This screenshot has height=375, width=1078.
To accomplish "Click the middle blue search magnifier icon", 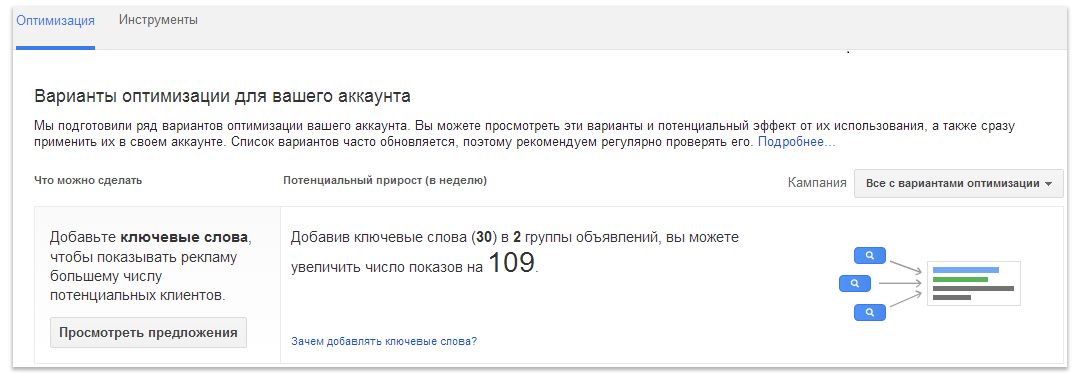I will coord(855,283).
